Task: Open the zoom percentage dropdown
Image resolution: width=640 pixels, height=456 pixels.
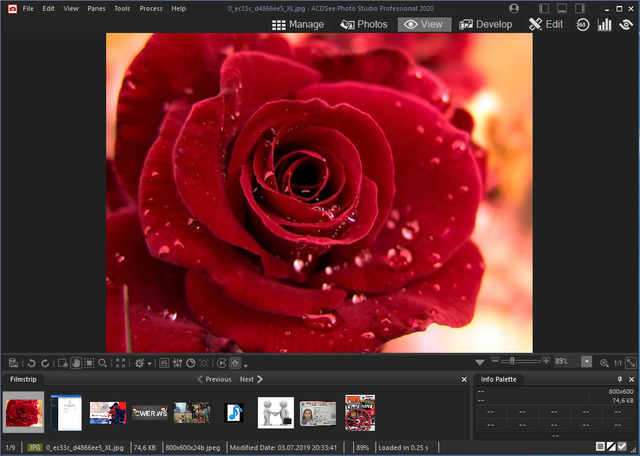Action: tap(586, 361)
